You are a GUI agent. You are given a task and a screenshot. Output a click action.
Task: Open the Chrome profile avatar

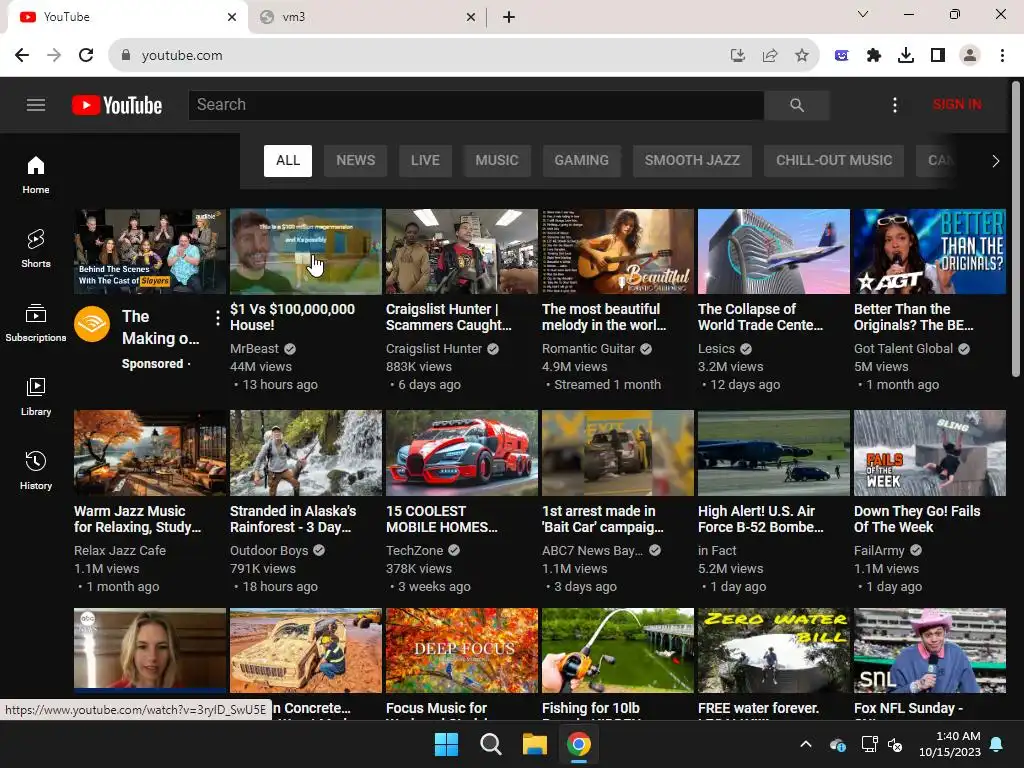click(970, 56)
